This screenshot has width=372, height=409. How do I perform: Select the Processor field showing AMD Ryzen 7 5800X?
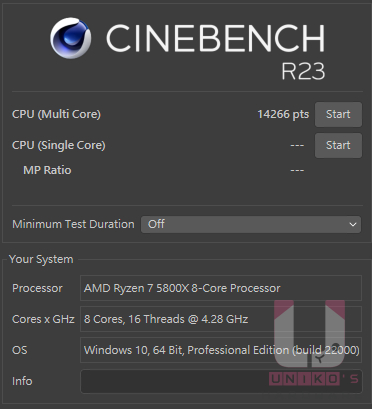pos(221,288)
